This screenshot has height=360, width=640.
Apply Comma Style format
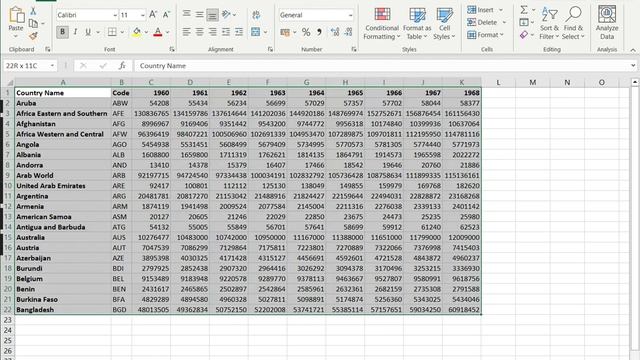319,32
